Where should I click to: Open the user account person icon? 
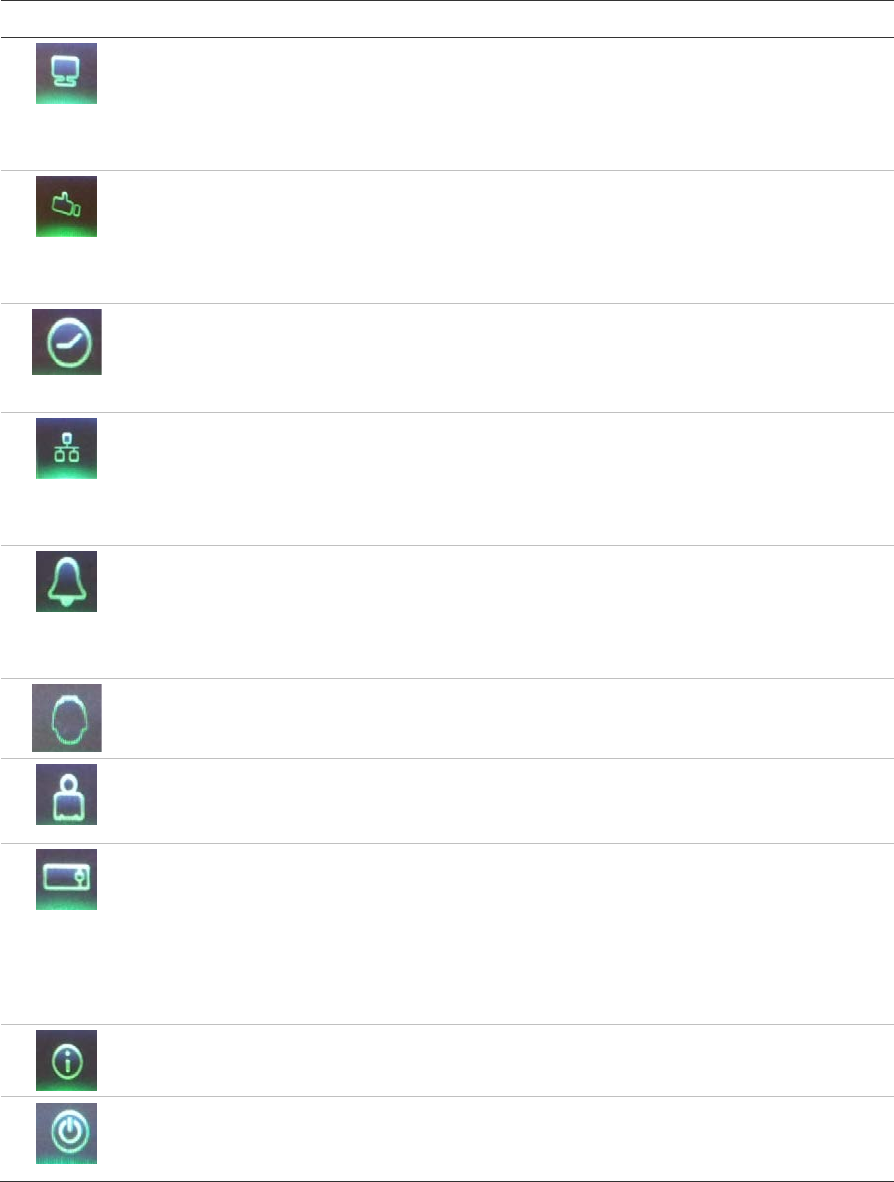[x=66, y=795]
